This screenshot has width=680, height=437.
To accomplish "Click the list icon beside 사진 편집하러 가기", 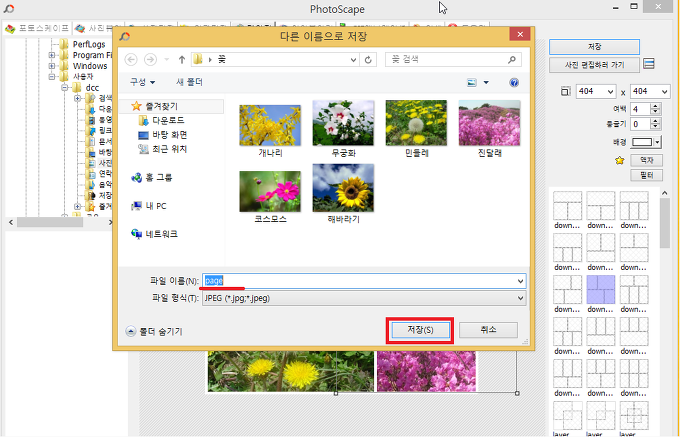I will [x=649, y=64].
